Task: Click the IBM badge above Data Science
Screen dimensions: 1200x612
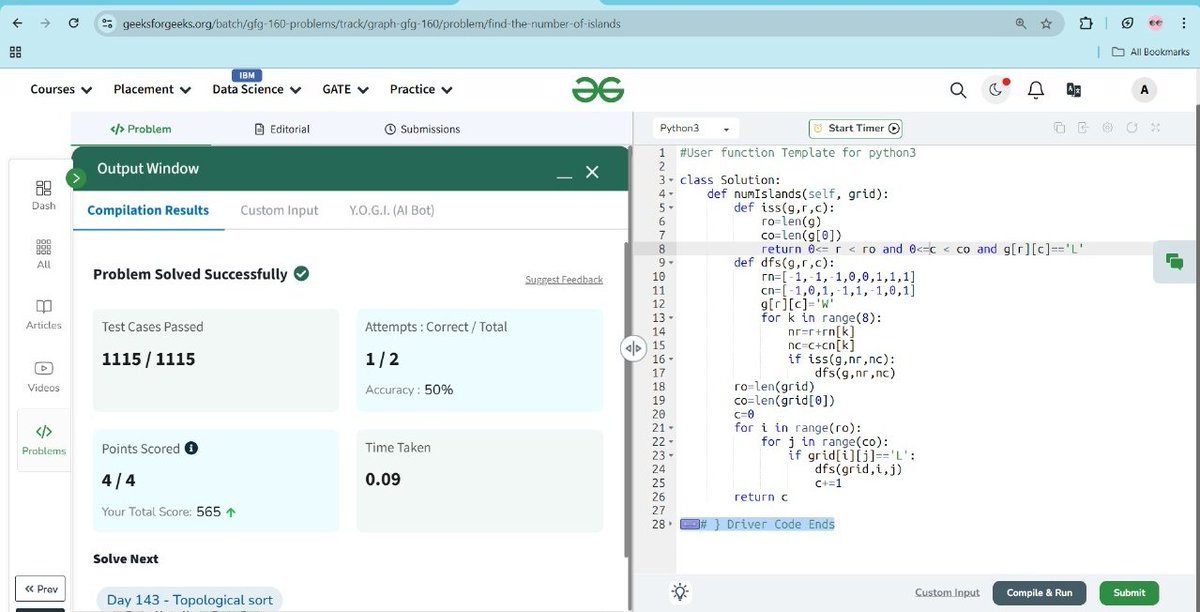Action: (x=246, y=76)
